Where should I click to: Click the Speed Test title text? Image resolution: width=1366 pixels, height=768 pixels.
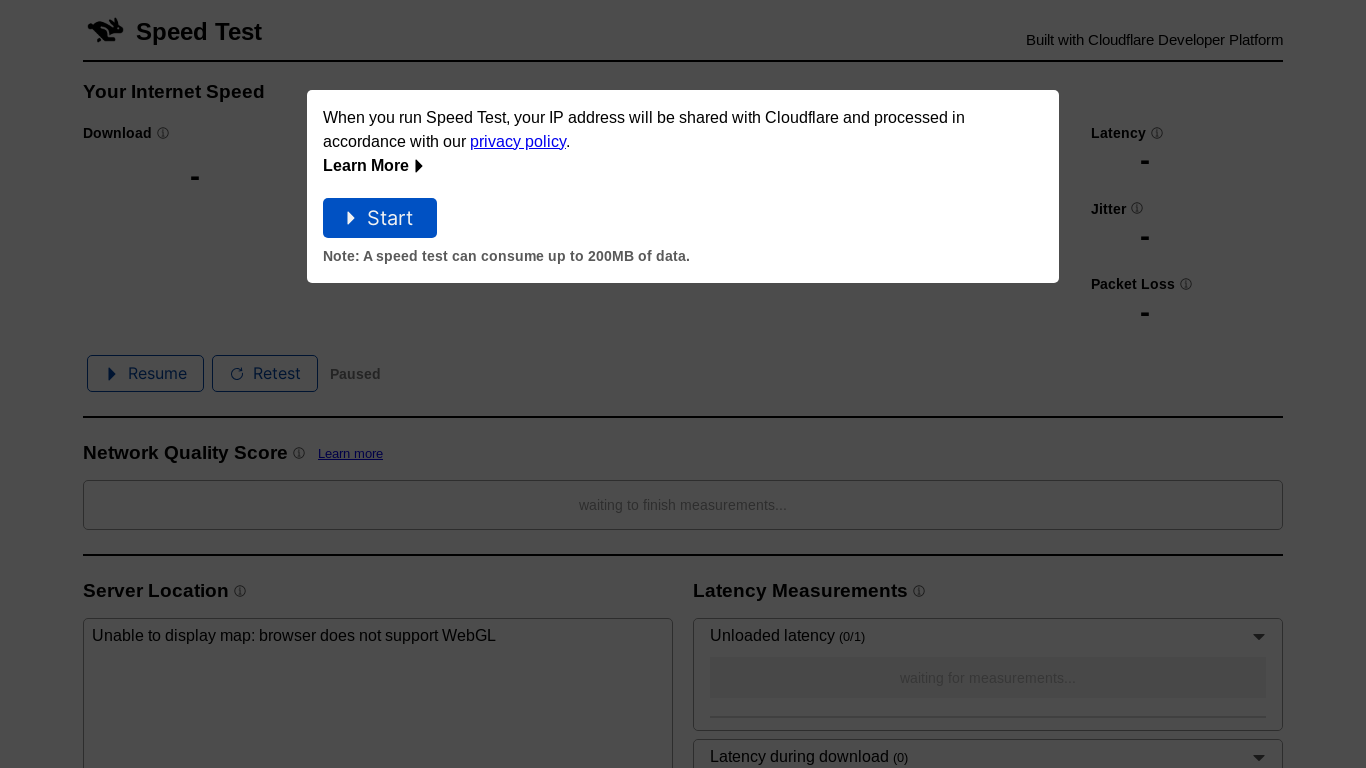click(x=199, y=32)
